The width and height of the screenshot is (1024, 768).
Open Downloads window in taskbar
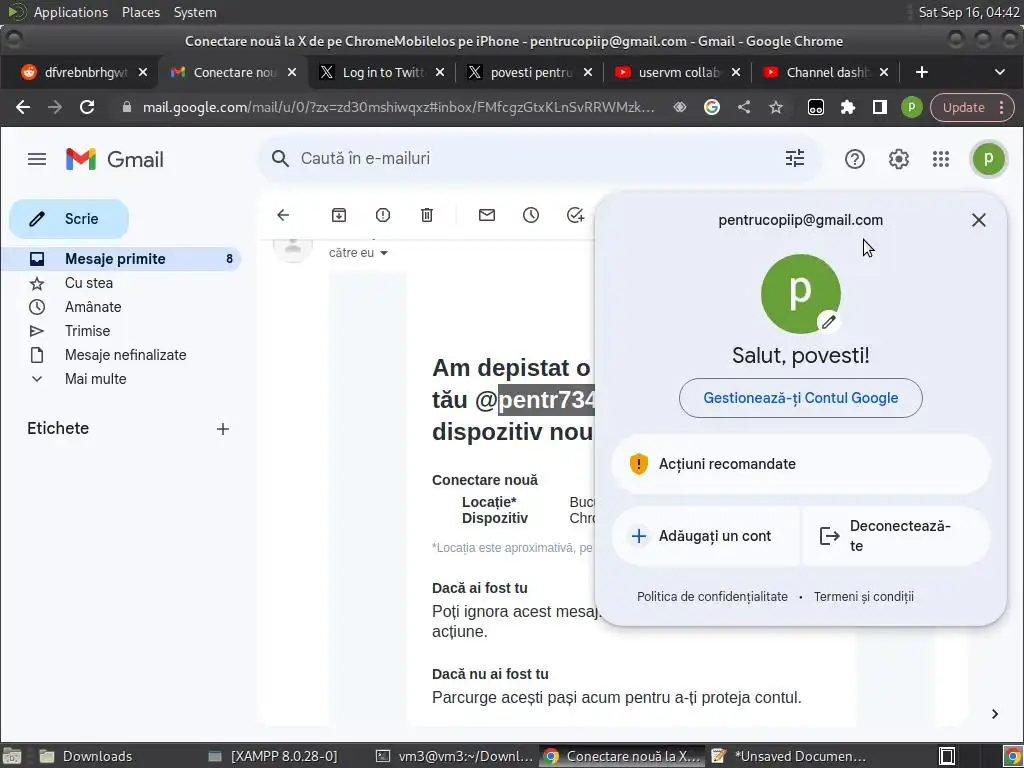coord(85,756)
